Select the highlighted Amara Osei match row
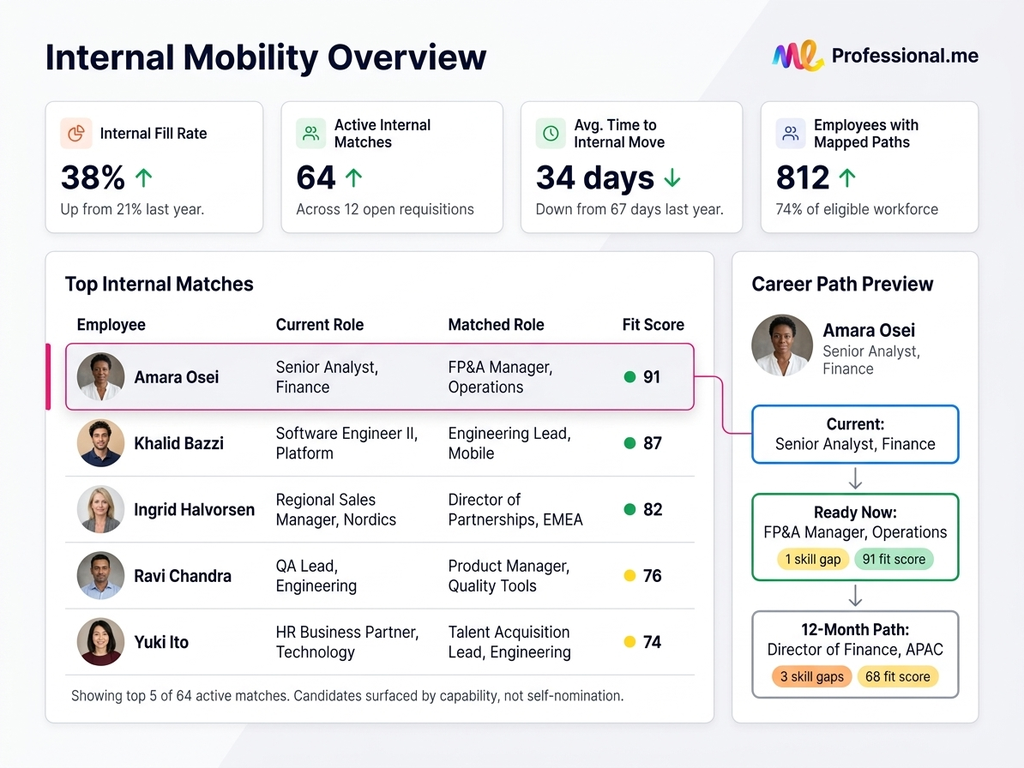Viewport: 1024px width, 768px height. [380, 377]
